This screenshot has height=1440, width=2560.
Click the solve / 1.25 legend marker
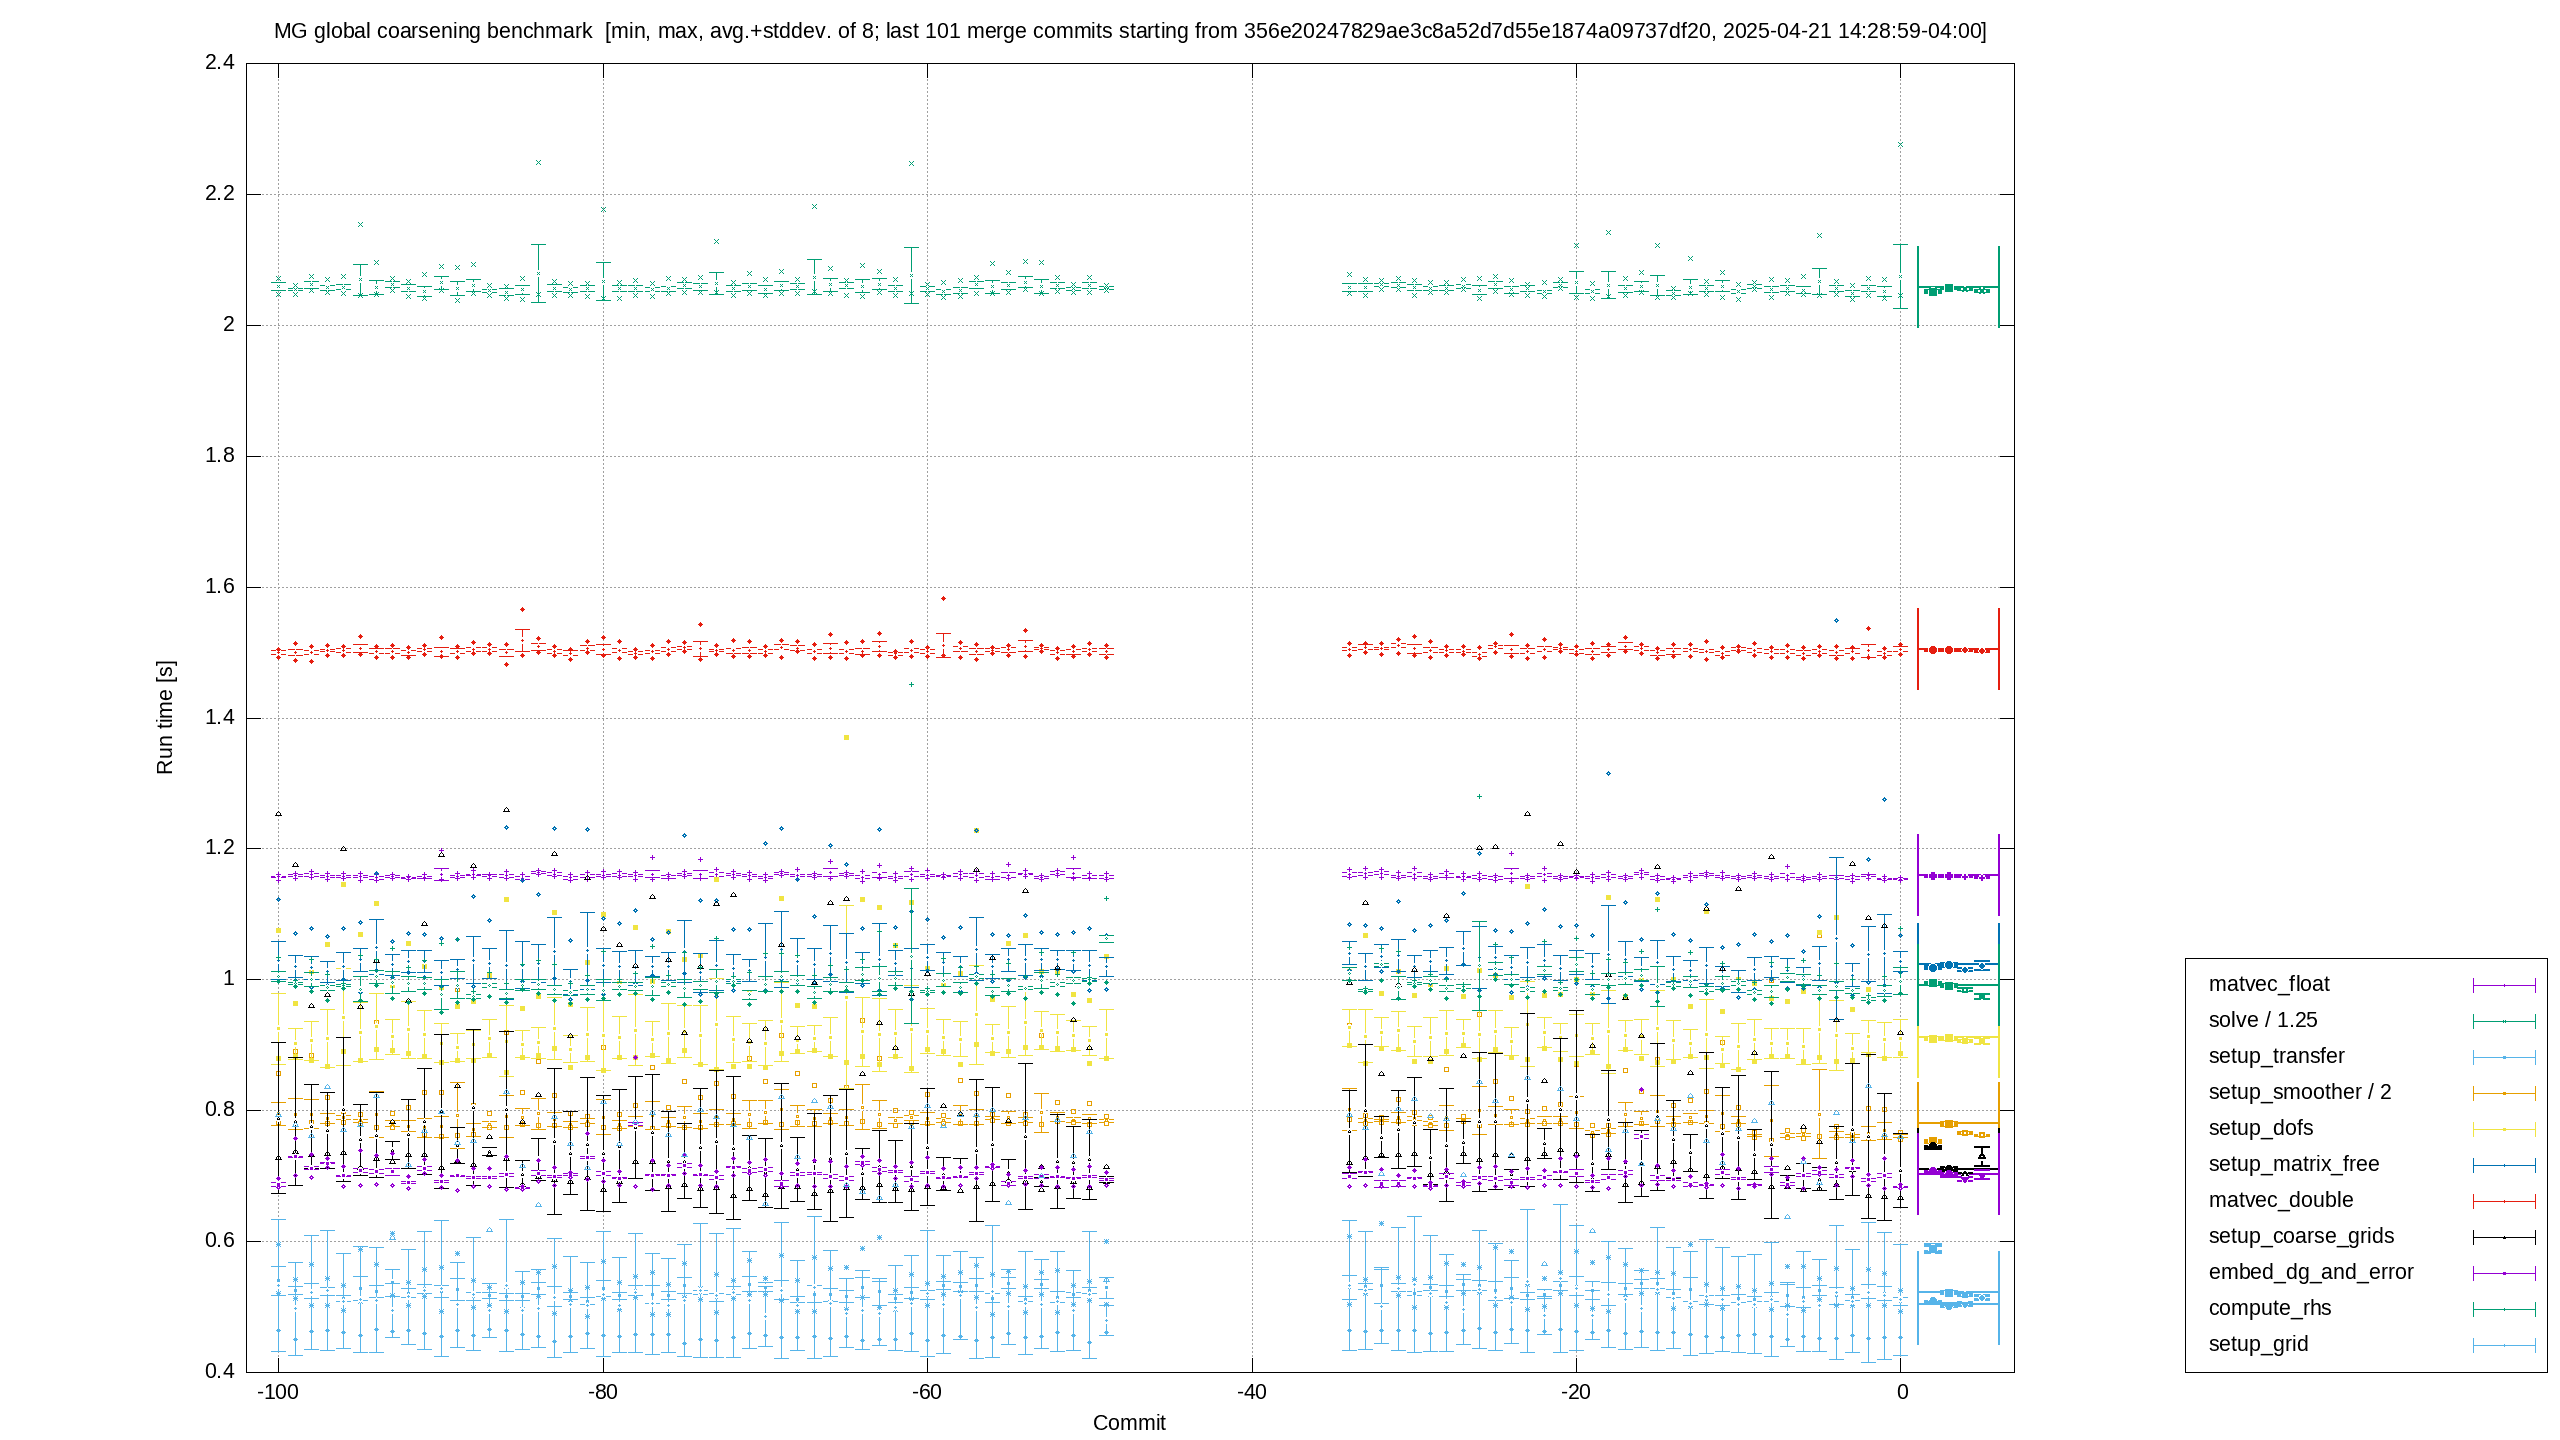(x=2504, y=1021)
